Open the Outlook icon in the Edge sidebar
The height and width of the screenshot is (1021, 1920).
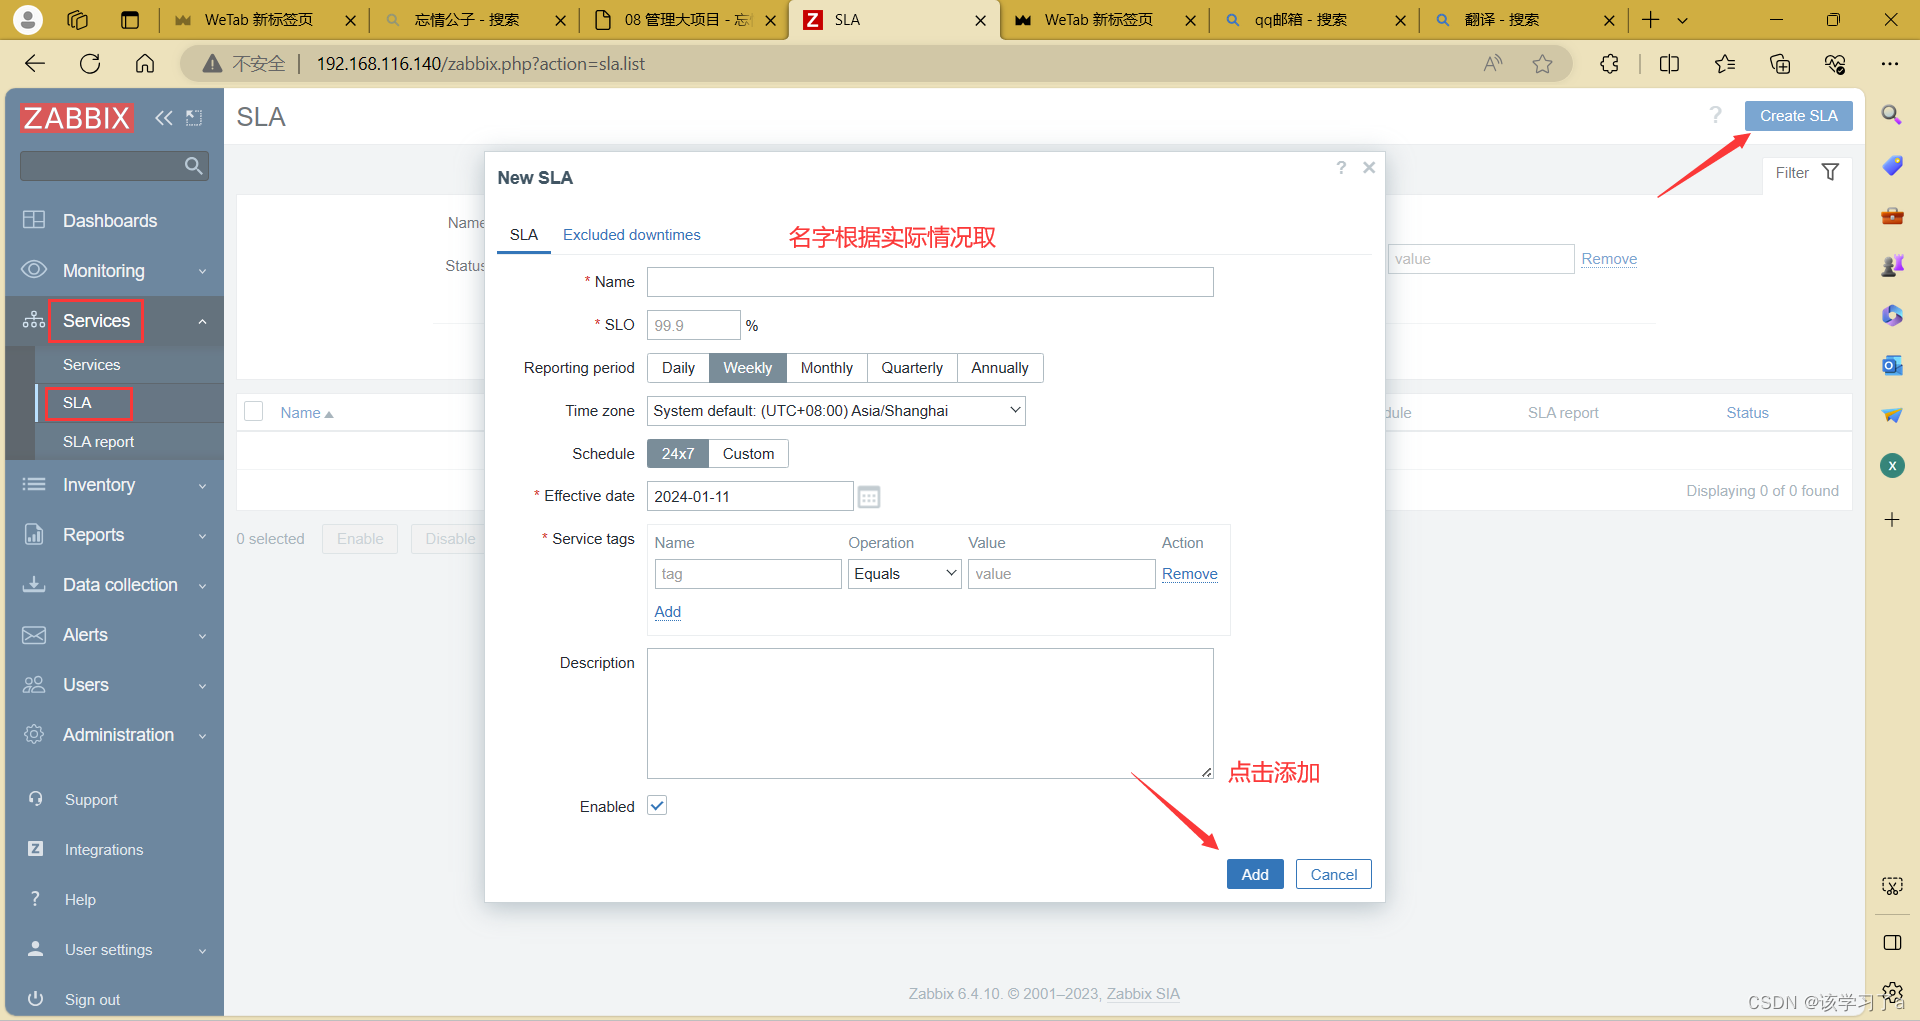click(x=1892, y=365)
